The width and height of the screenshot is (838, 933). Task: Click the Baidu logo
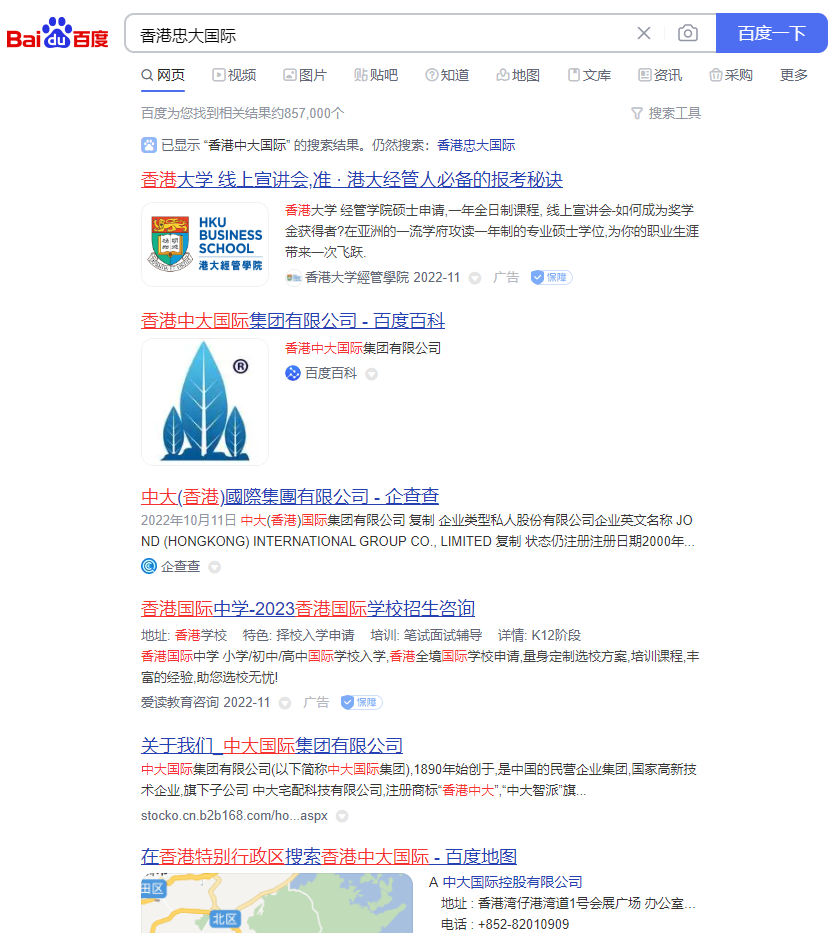[57, 33]
